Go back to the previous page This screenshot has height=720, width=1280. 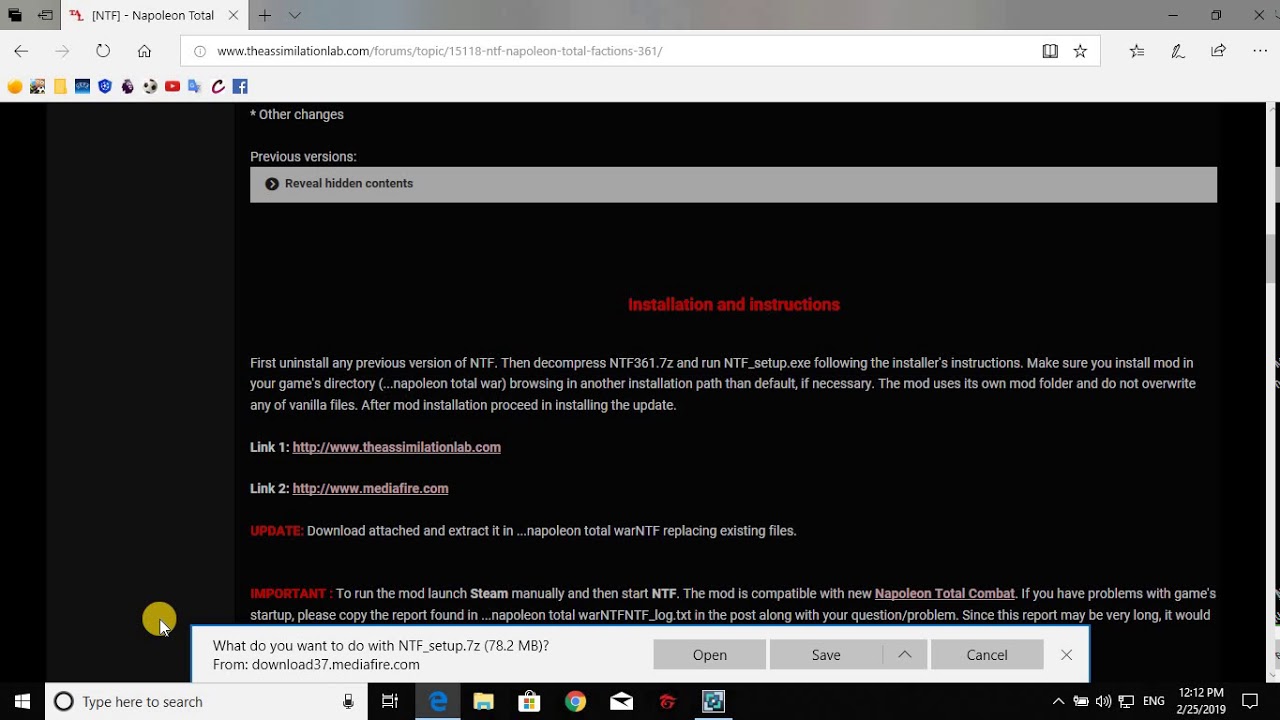pos(21,51)
